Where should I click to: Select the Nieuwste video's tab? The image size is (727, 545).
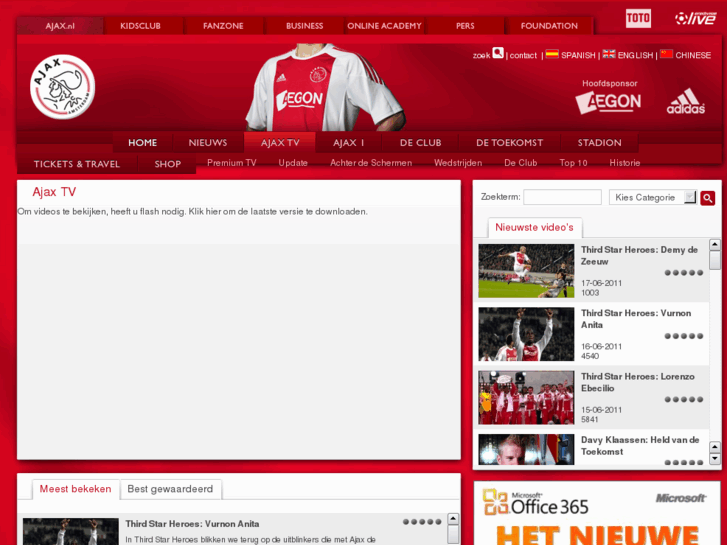point(535,227)
